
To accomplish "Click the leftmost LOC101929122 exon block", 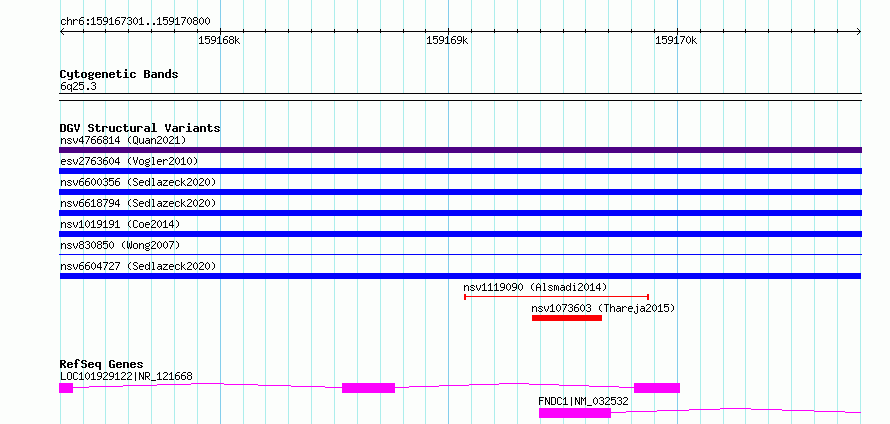I will pyautogui.click(x=66, y=388).
